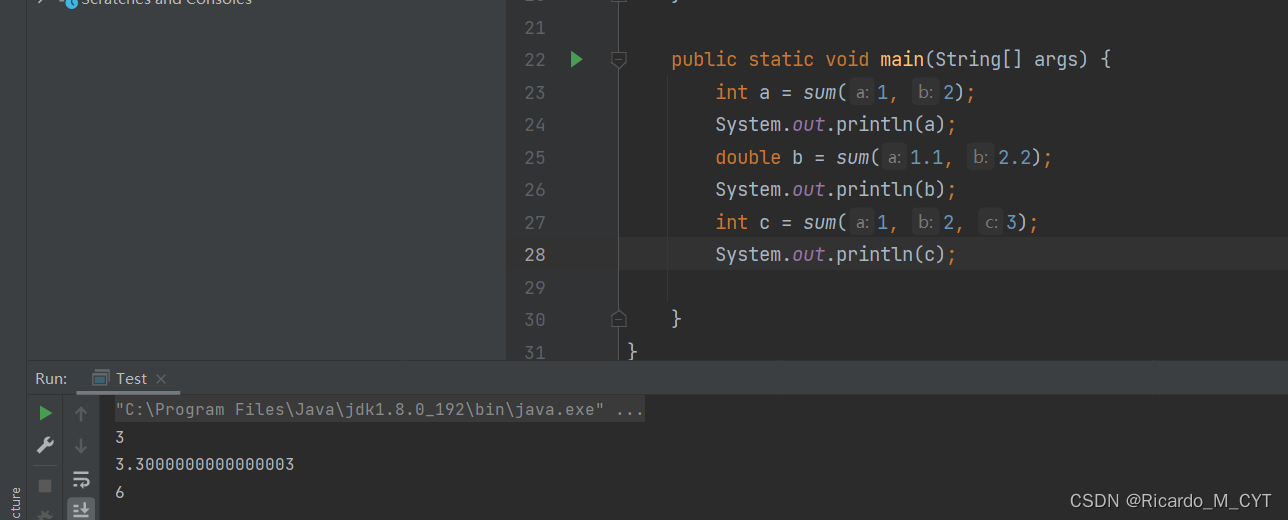Click the java.exe command line in console
This screenshot has width=1288, height=520.
pyautogui.click(x=379, y=410)
